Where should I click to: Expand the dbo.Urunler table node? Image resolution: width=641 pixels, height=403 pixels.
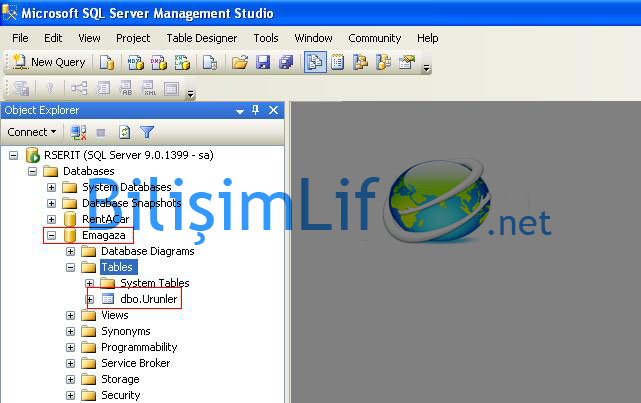[x=90, y=300]
